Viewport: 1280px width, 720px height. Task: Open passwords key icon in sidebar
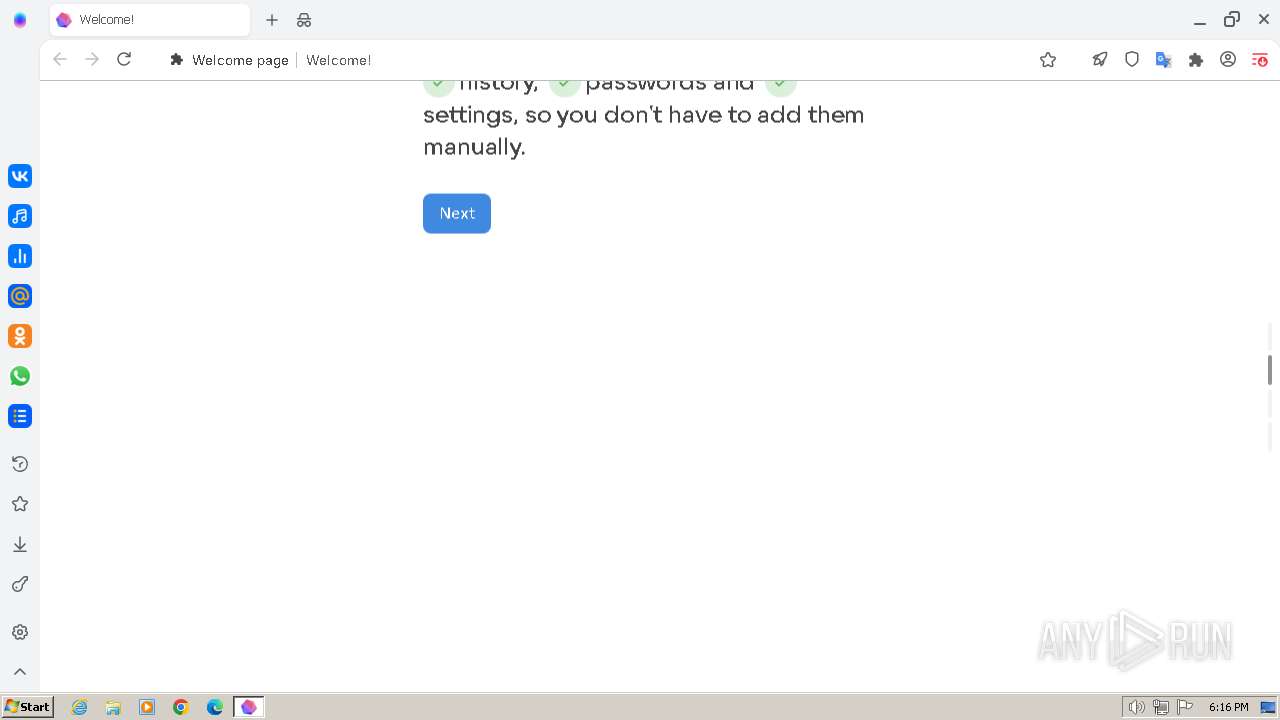coord(20,584)
